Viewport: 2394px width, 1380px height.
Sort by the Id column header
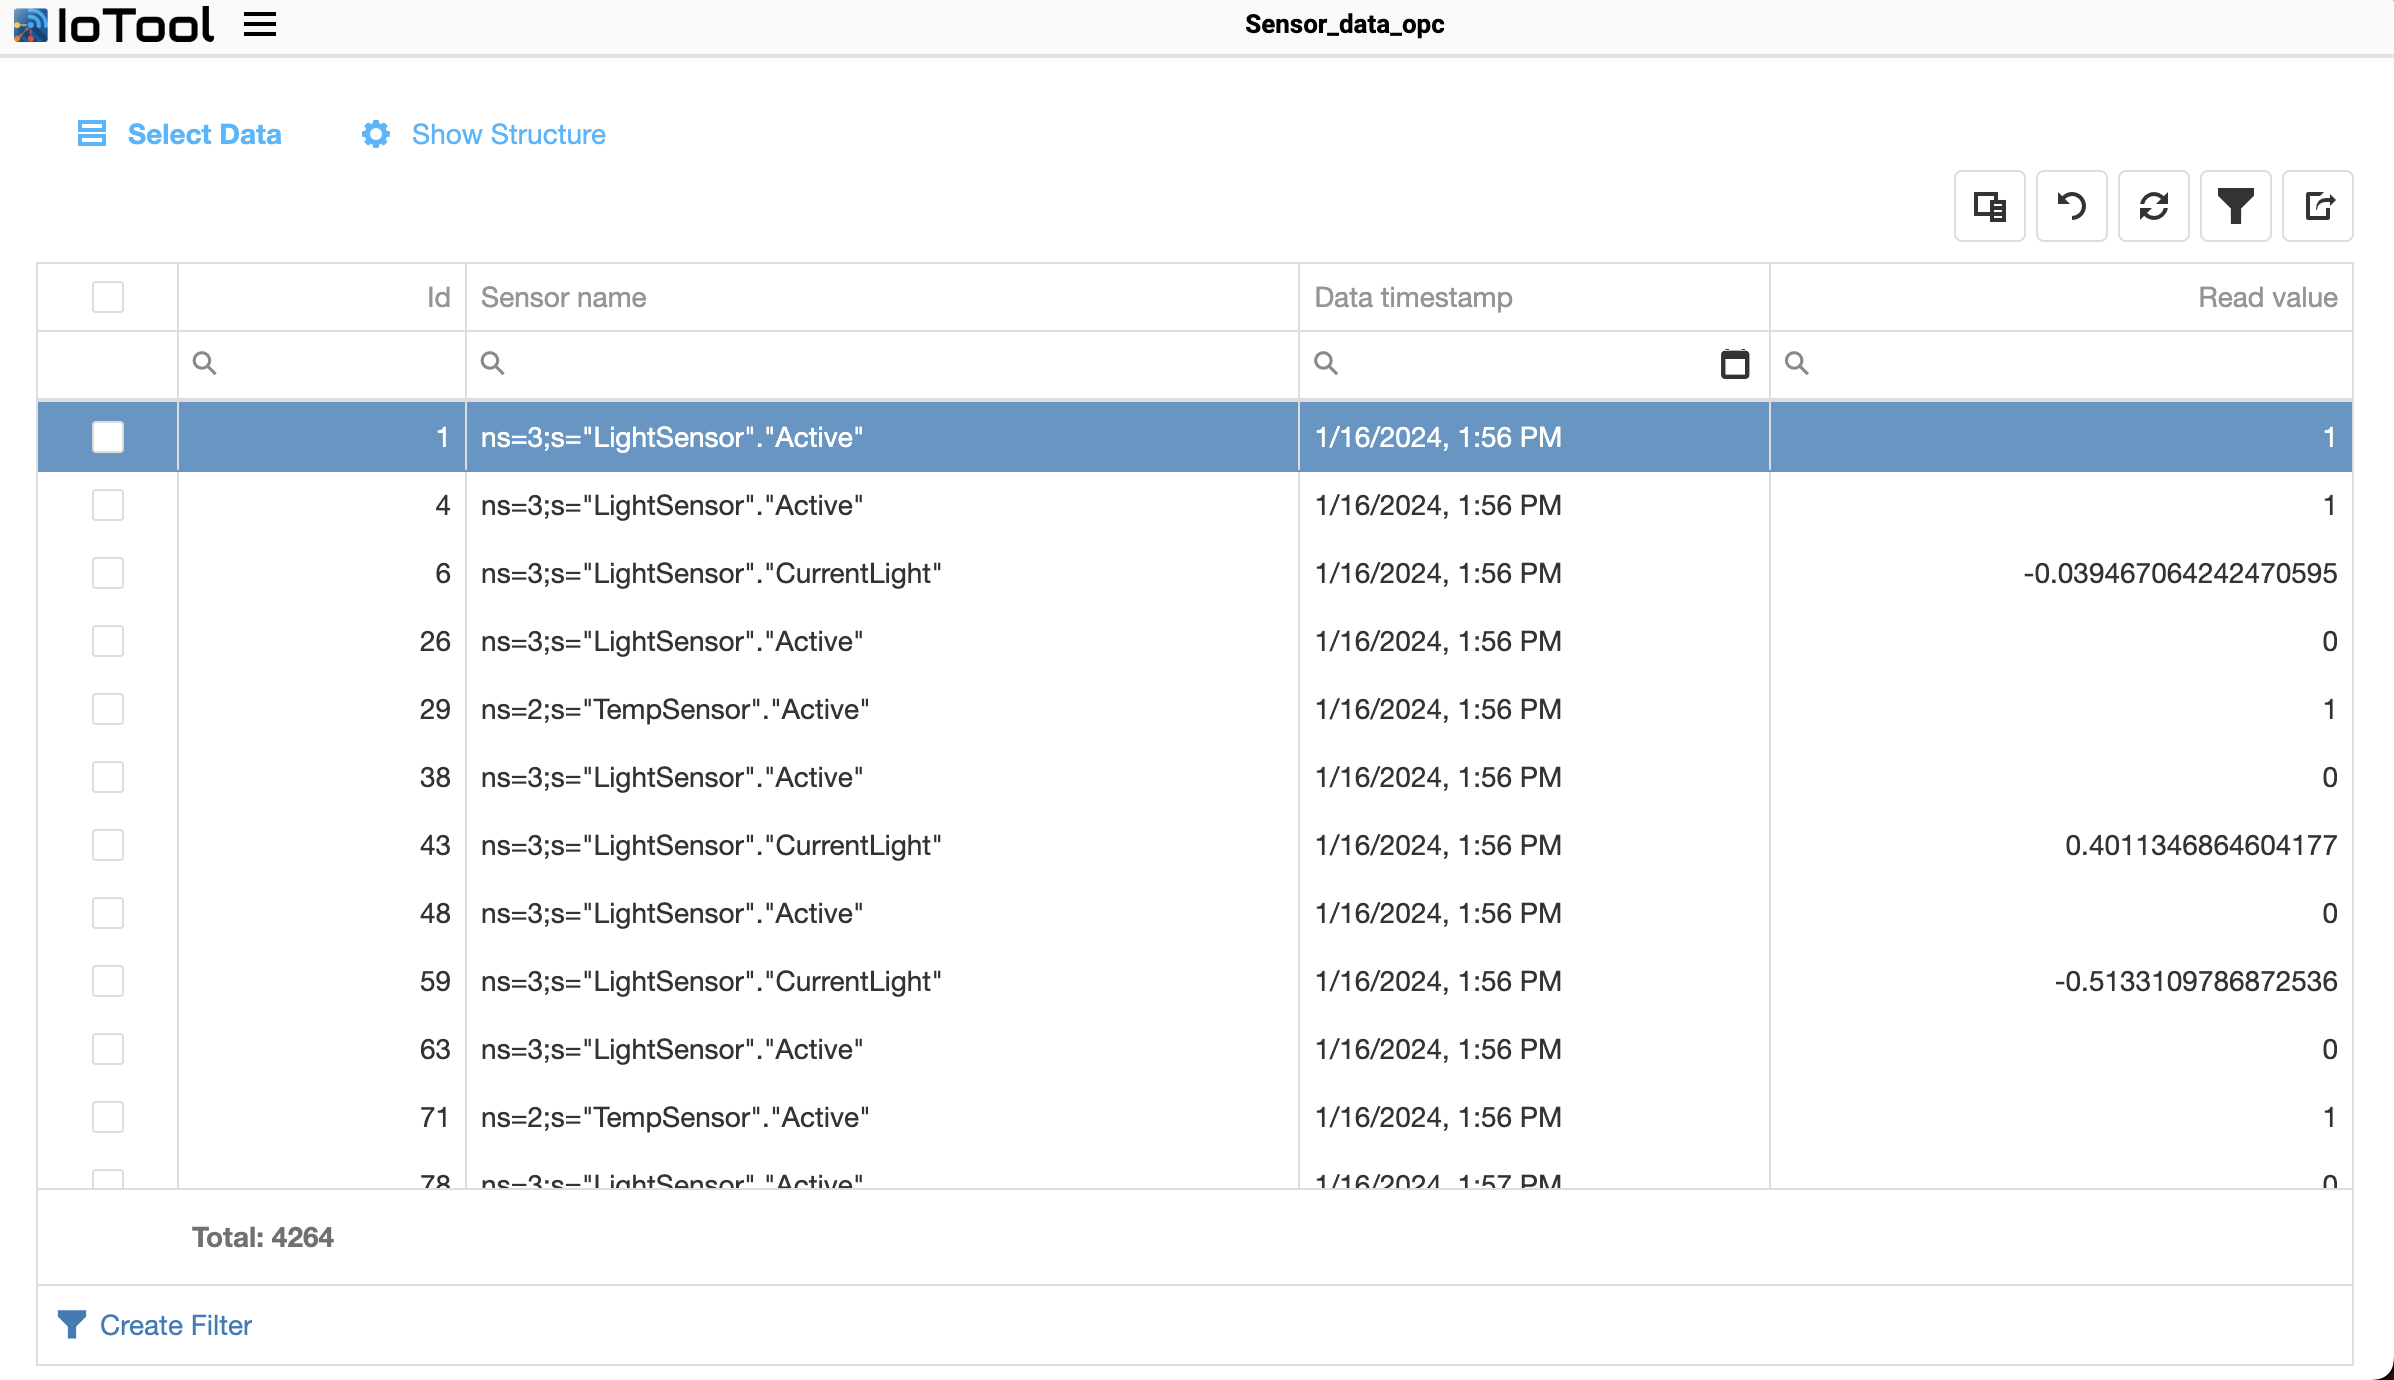tap(322, 297)
